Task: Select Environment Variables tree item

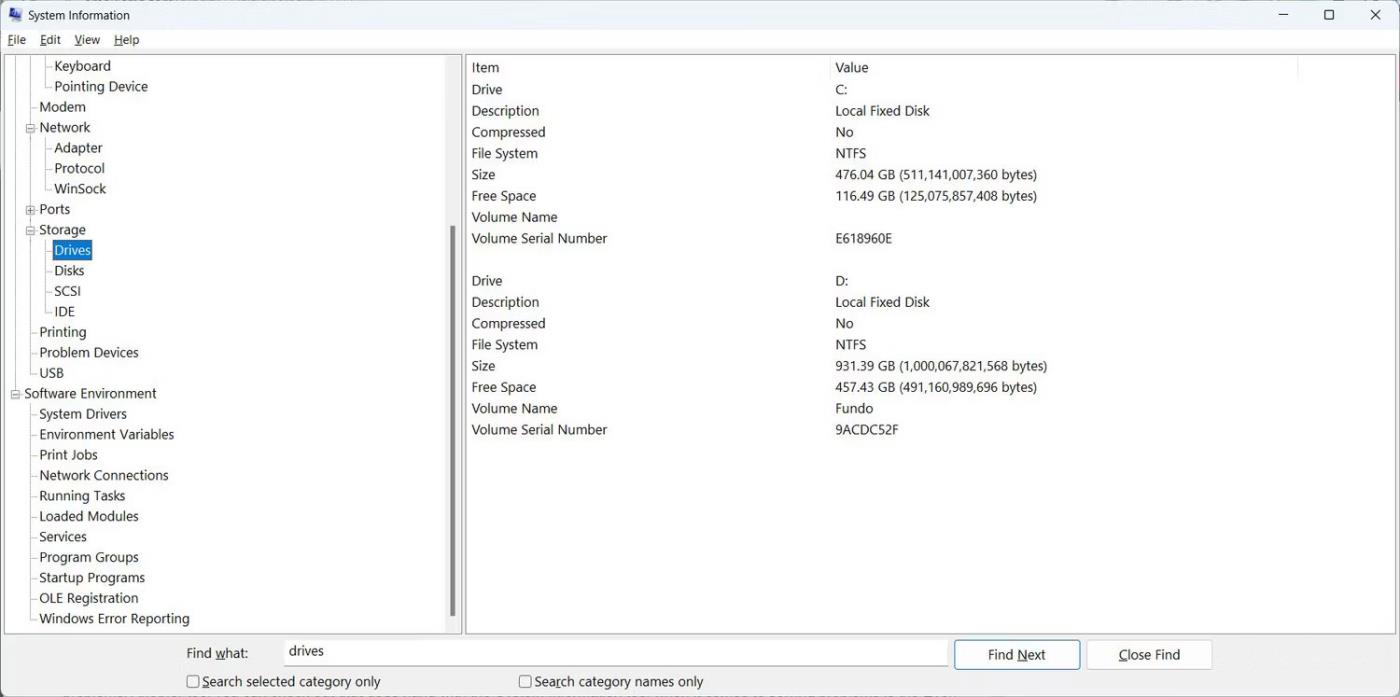Action: pyautogui.click(x=107, y=435)
